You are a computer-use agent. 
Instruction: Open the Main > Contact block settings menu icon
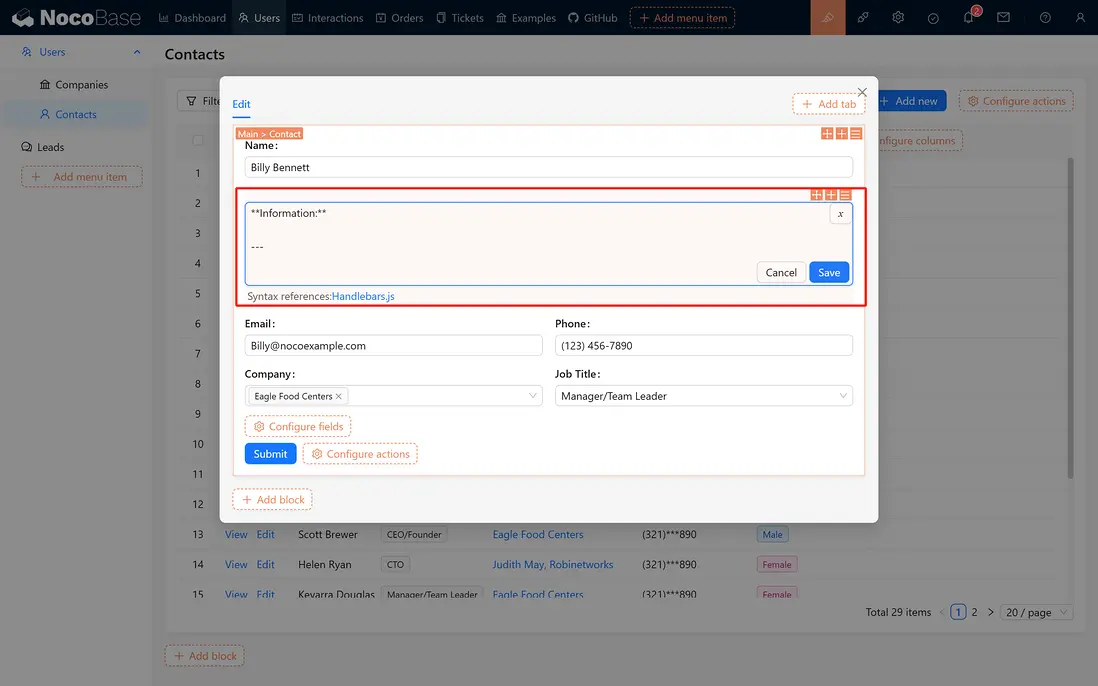click(x=856, y=133)
